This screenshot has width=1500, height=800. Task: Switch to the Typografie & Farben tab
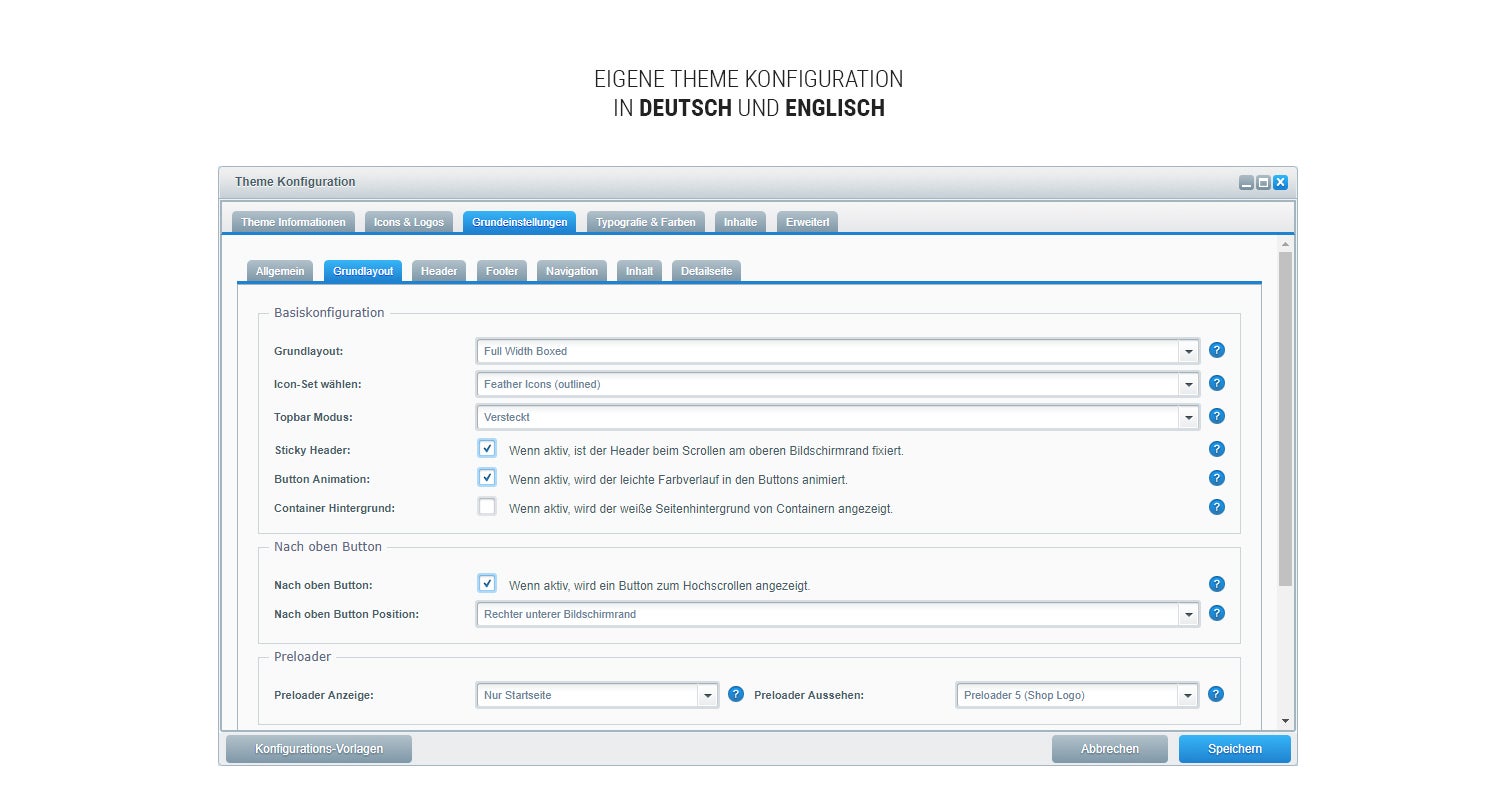click(x=646, y=222)
